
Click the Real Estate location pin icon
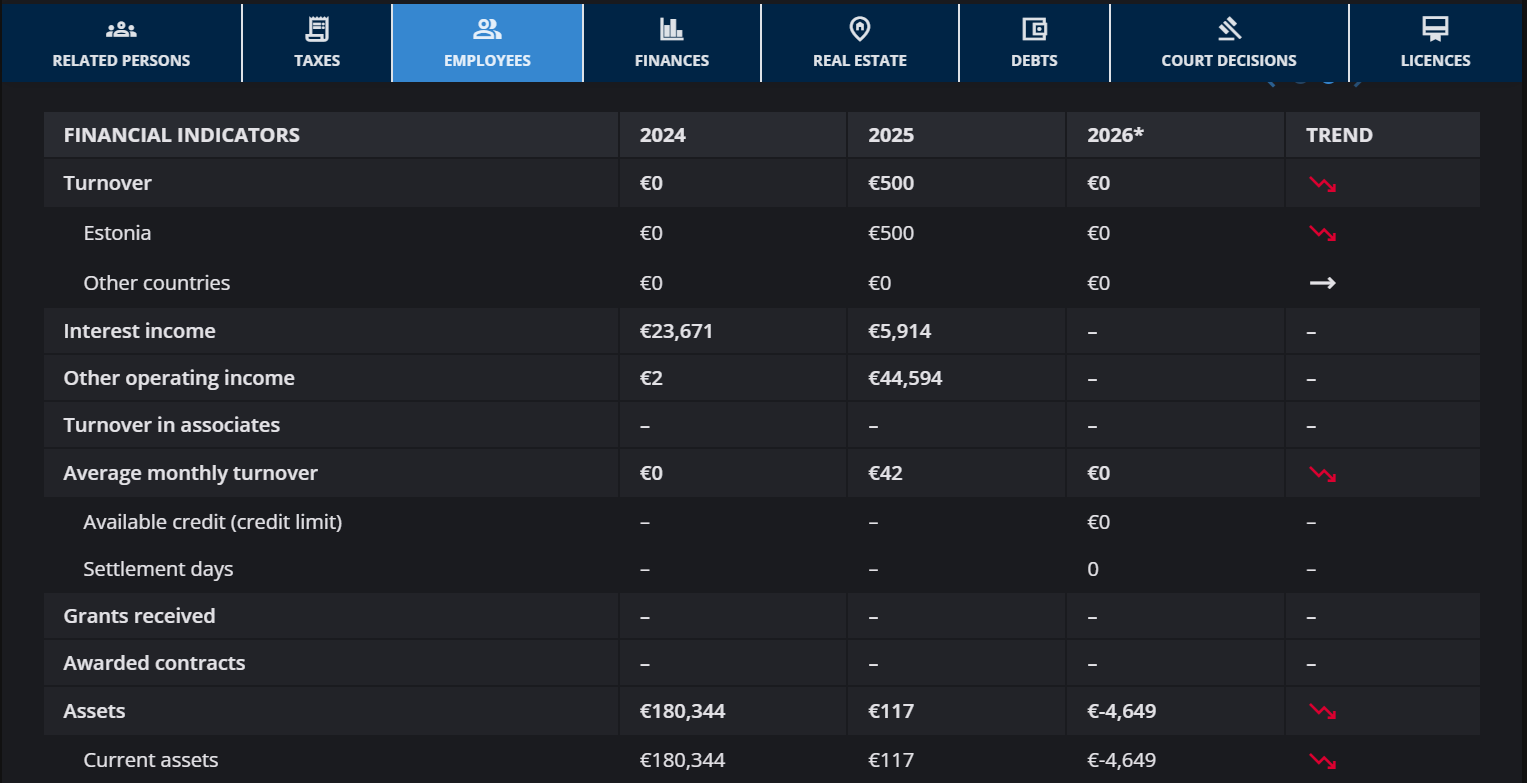[859, 29]
